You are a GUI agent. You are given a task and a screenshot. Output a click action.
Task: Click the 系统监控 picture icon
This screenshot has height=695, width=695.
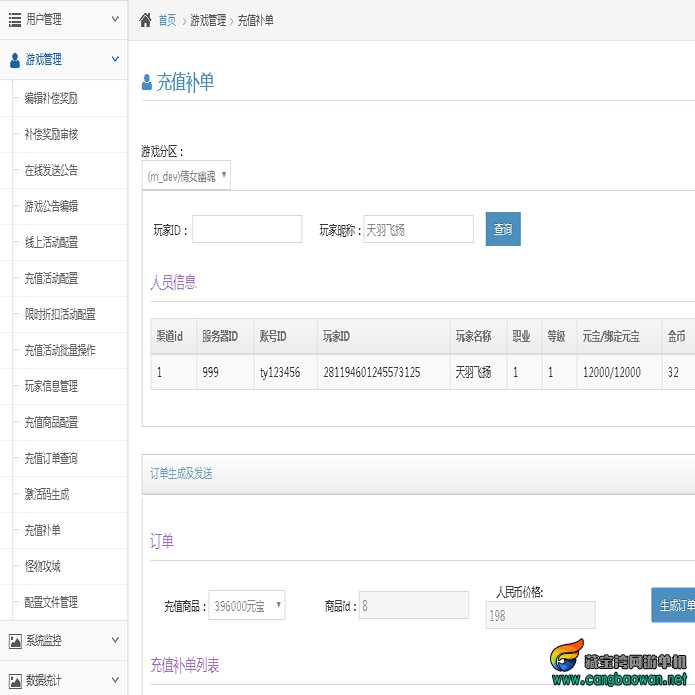(15, 640)
